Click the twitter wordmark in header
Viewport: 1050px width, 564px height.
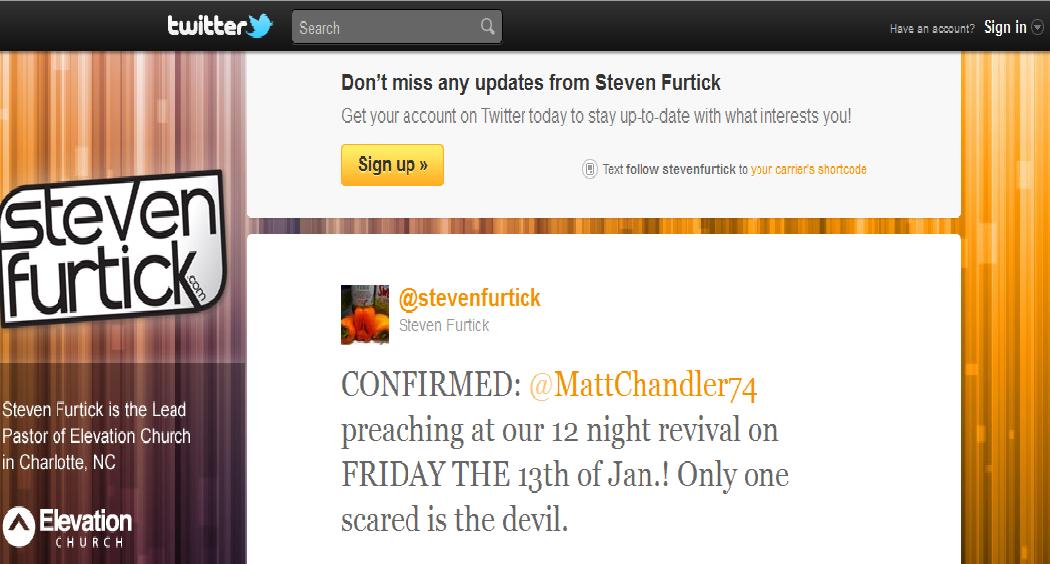[207, 25]
